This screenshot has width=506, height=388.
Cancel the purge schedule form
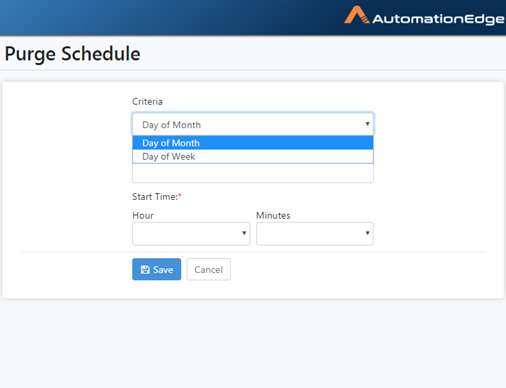click(x=208, y=269)
